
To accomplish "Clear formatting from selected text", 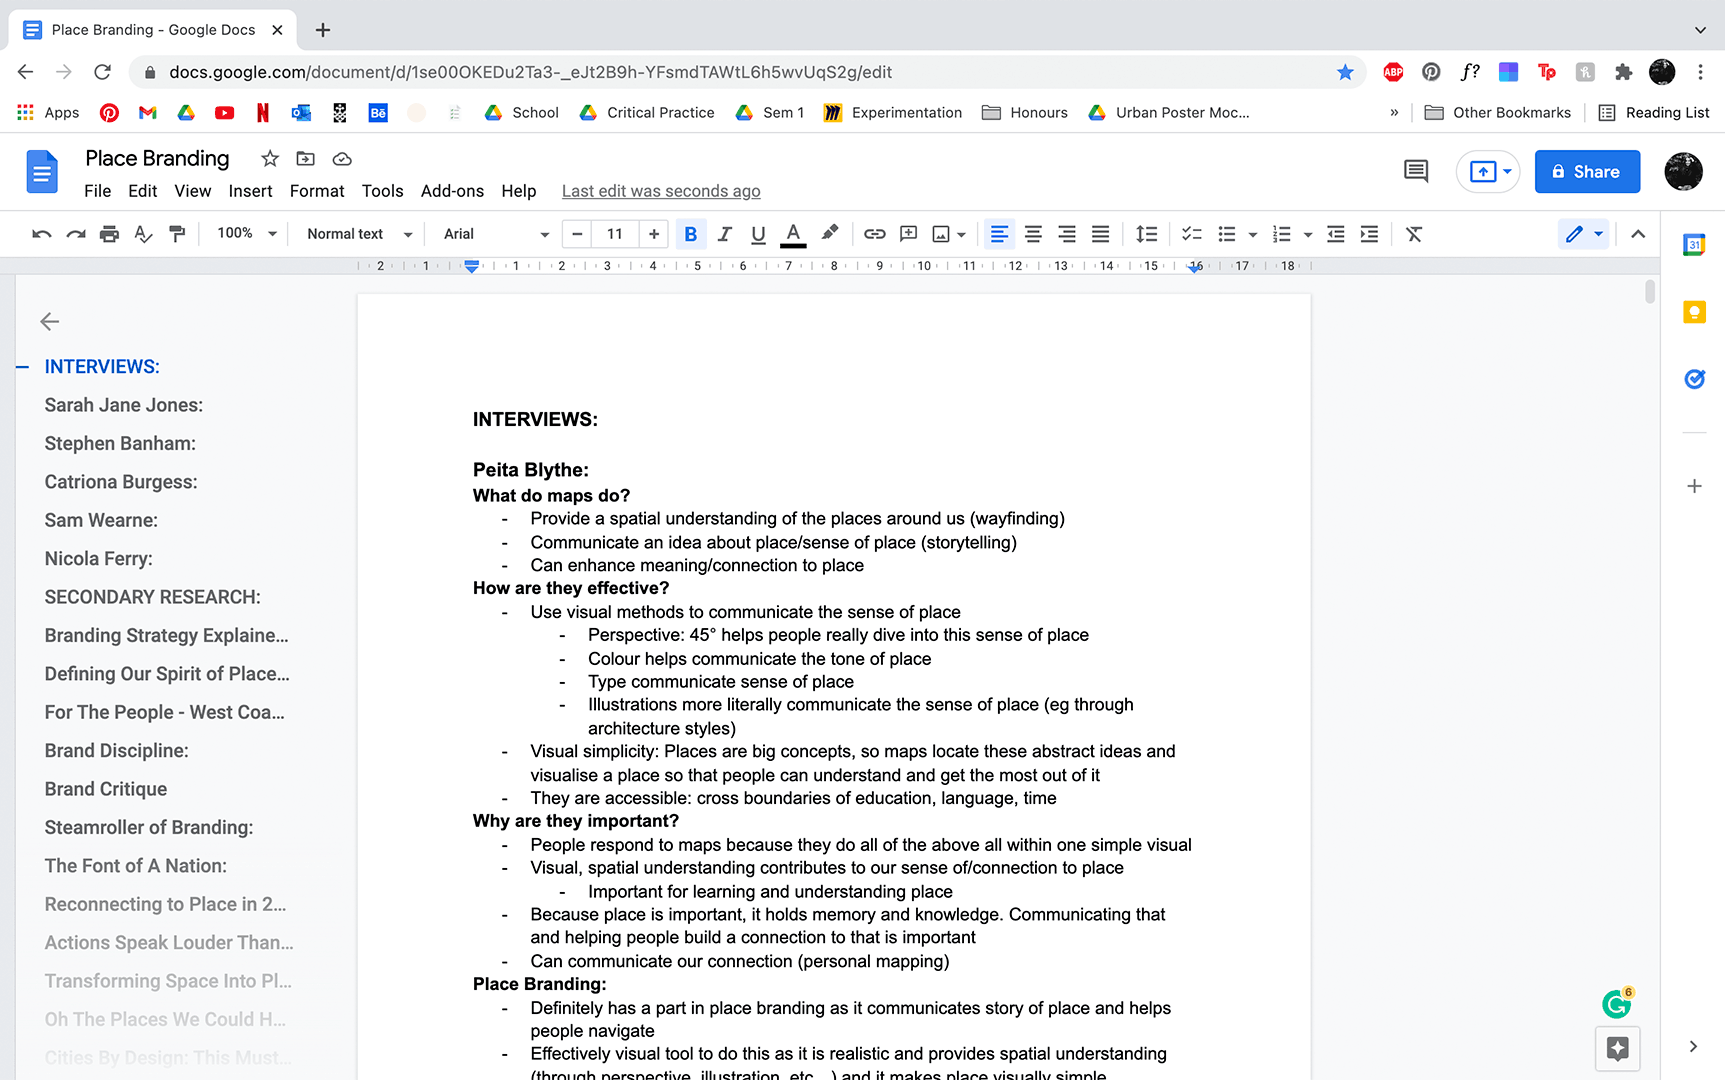I will [x=1414, y=234].
